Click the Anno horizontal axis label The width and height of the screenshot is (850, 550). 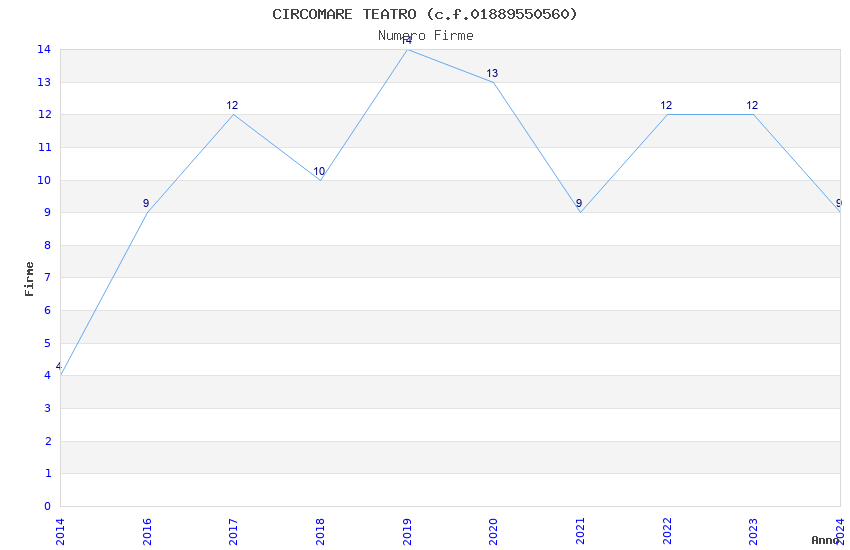(825, 540)
